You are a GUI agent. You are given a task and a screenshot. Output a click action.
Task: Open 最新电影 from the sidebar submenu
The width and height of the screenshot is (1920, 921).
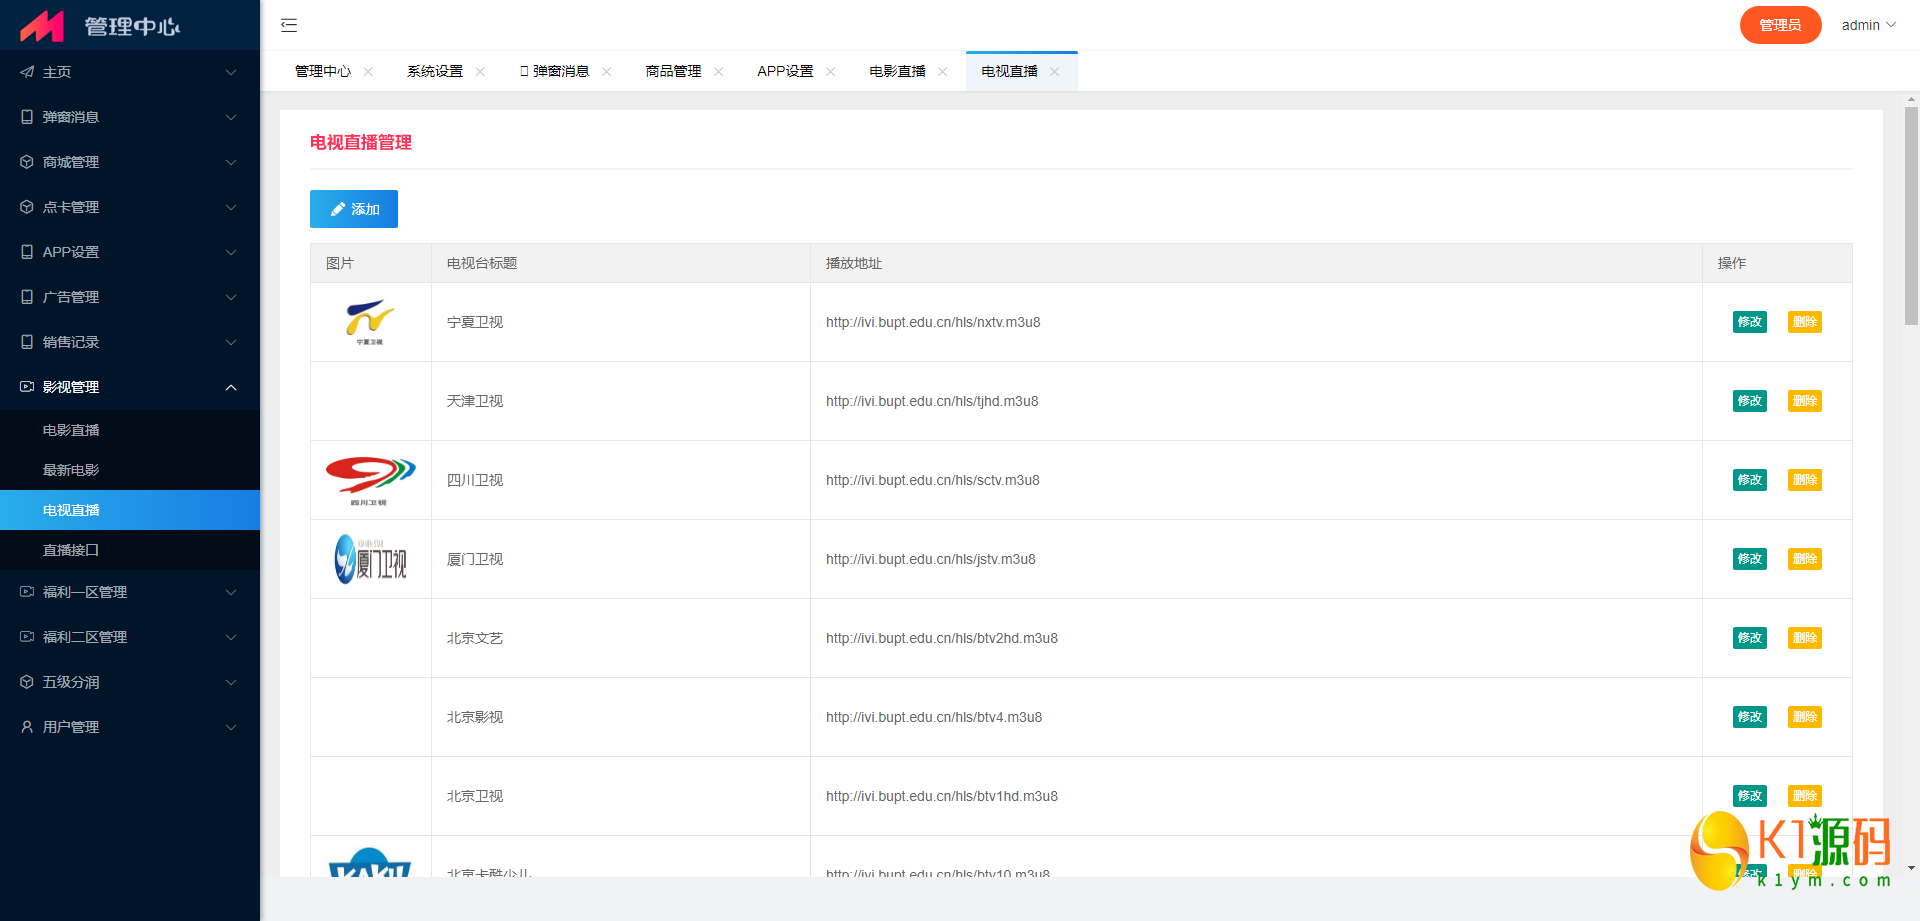[71, 470]
